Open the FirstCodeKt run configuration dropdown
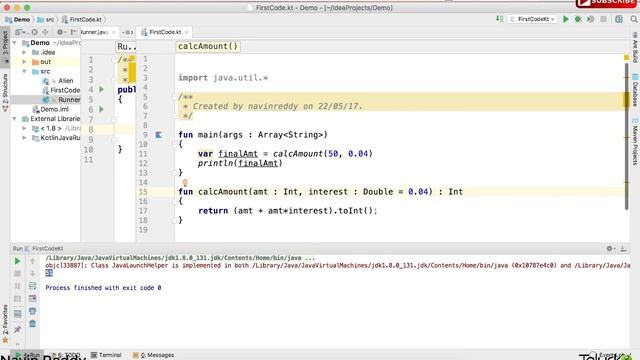640x360 pixels. click(x=533, y=19)
